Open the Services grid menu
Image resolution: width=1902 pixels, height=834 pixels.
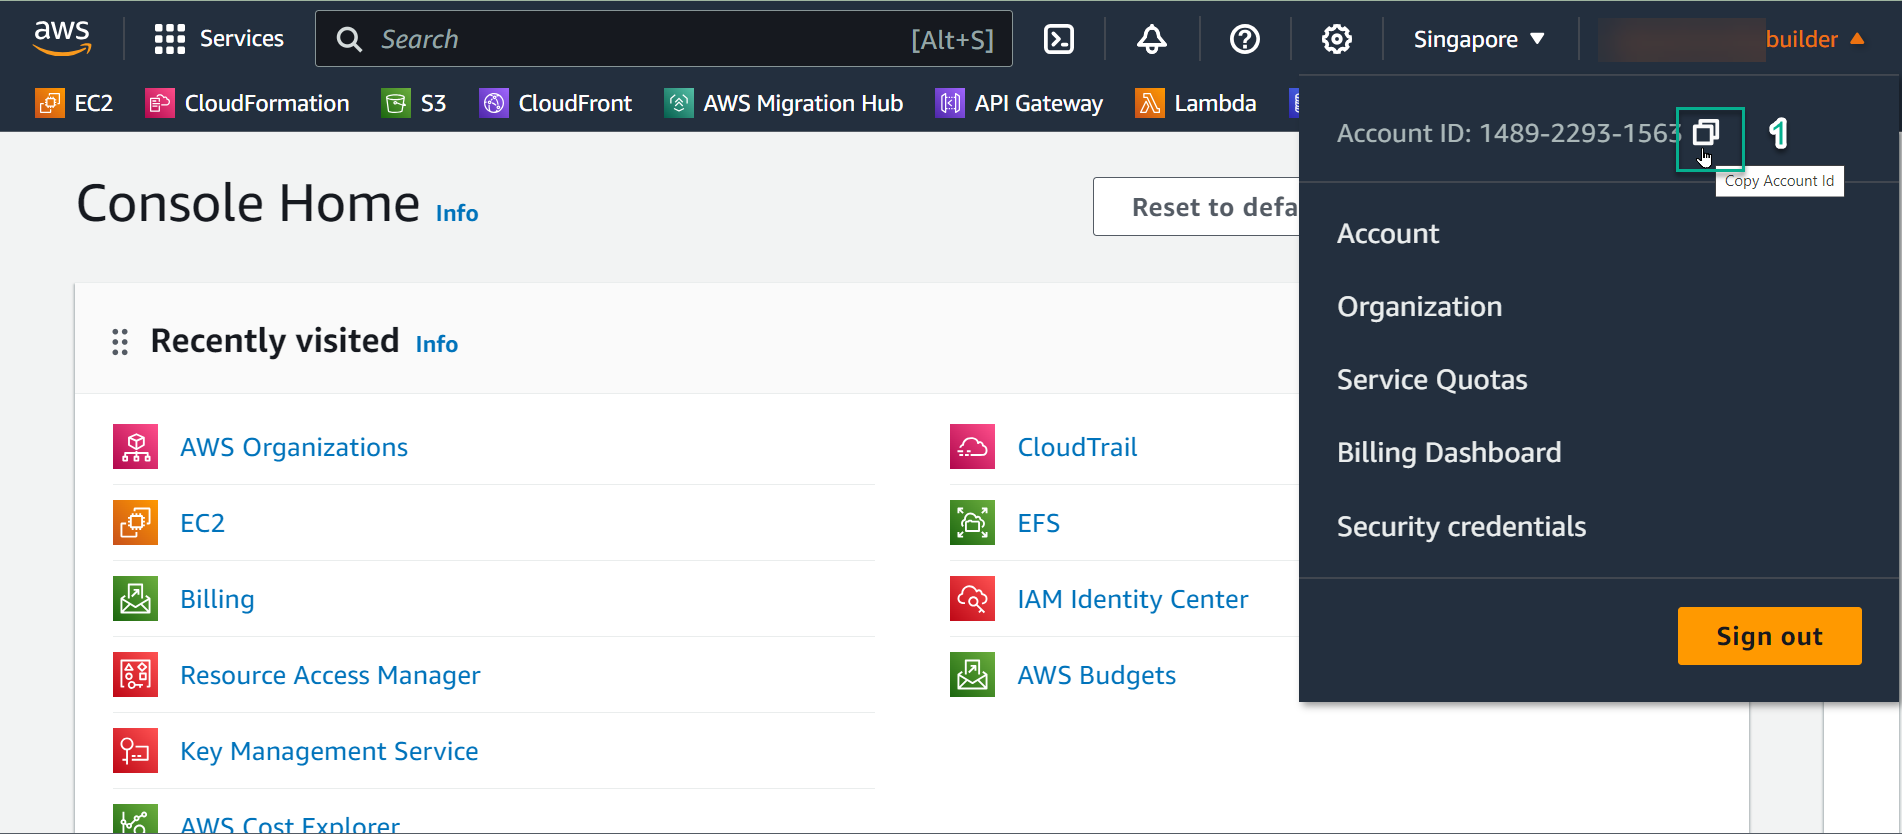coord(169,39)
